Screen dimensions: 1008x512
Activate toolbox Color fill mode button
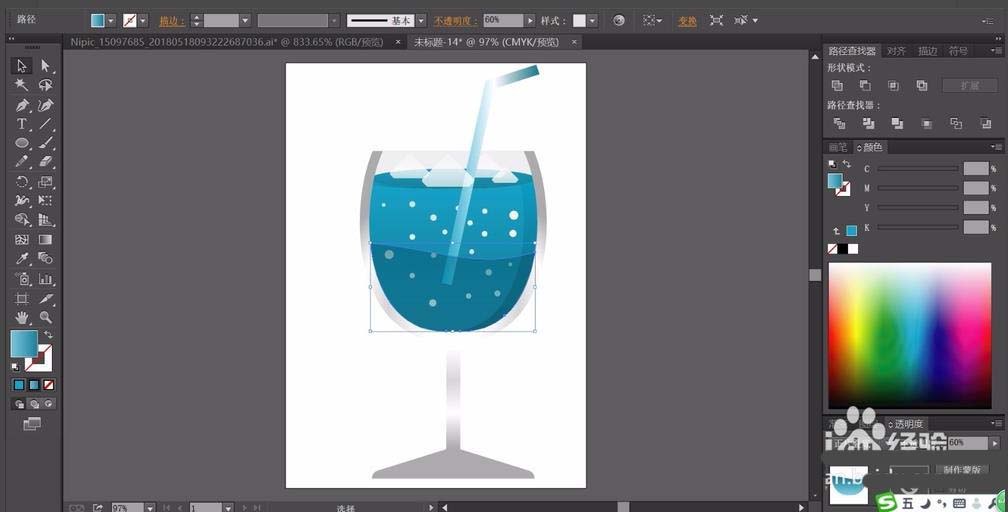[19, 385]
